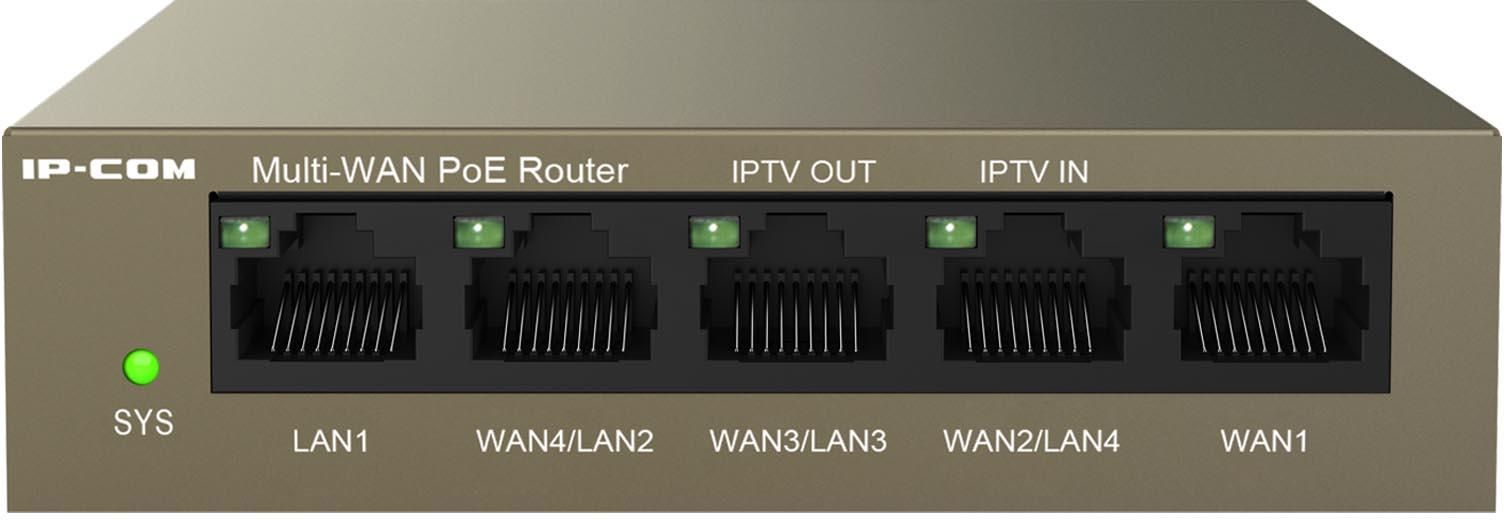Click the WAN4/LAN2 text label
The image size is (1504, 520).
(565, 441)
